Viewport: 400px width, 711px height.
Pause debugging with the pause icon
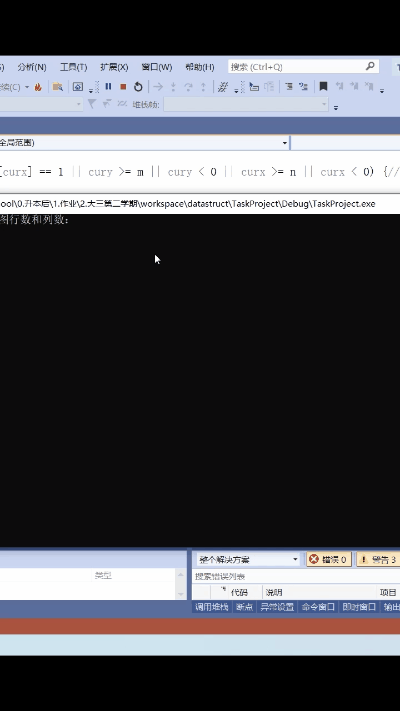[x=108, y=86]
